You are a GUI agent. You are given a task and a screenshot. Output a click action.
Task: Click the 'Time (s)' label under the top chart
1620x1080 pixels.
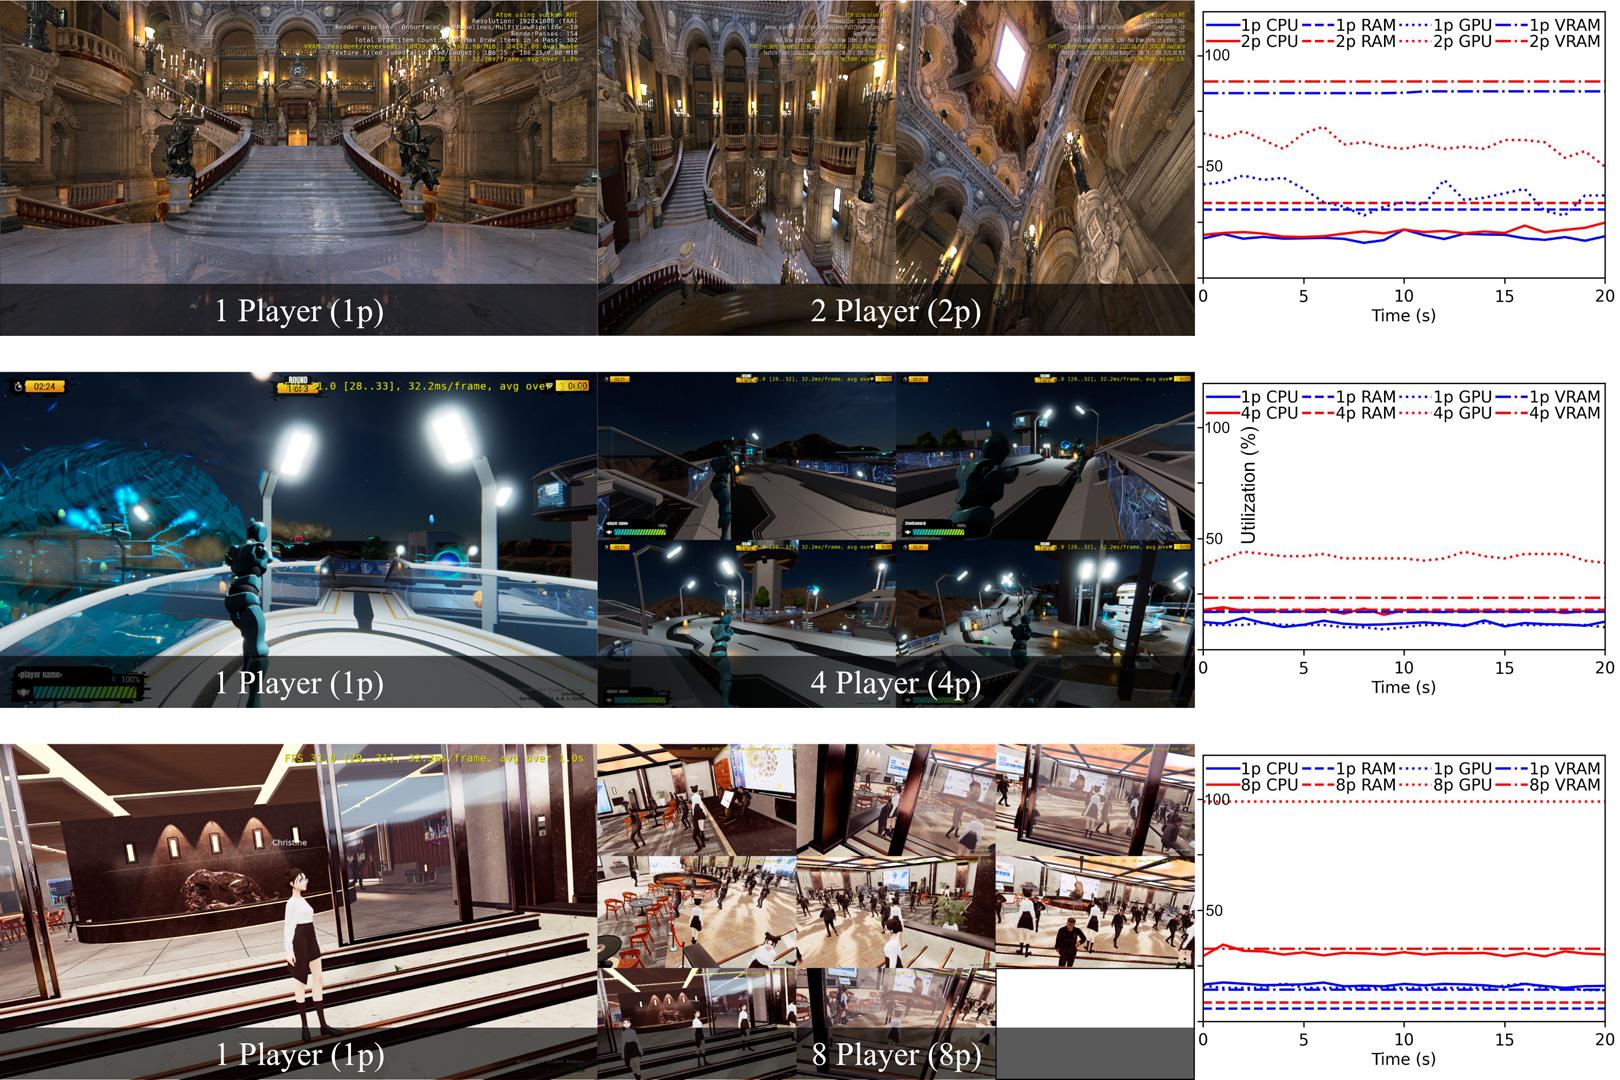[1403, 315]
